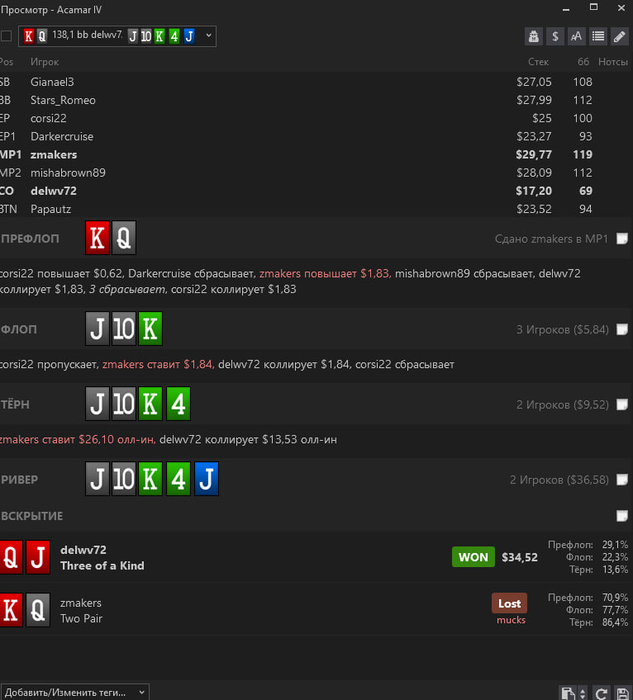The image size is (633, 700).
Task: Open the copy format up-down arrows
Action: click(x=582, y=693)
